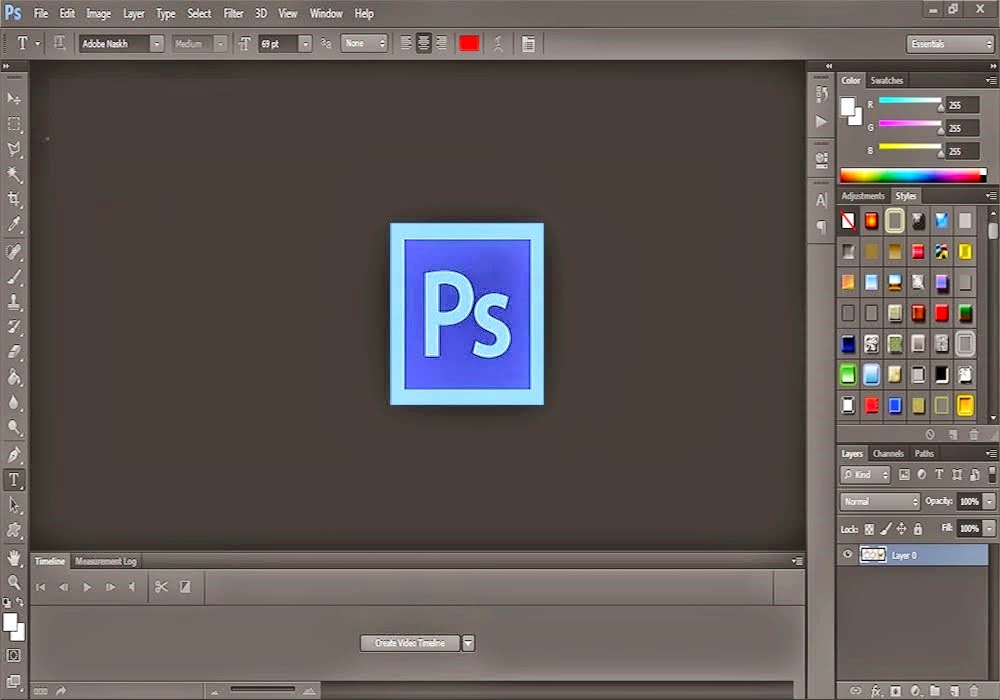
Task: Switch to the Channels tab
Action: pos(888,453)
